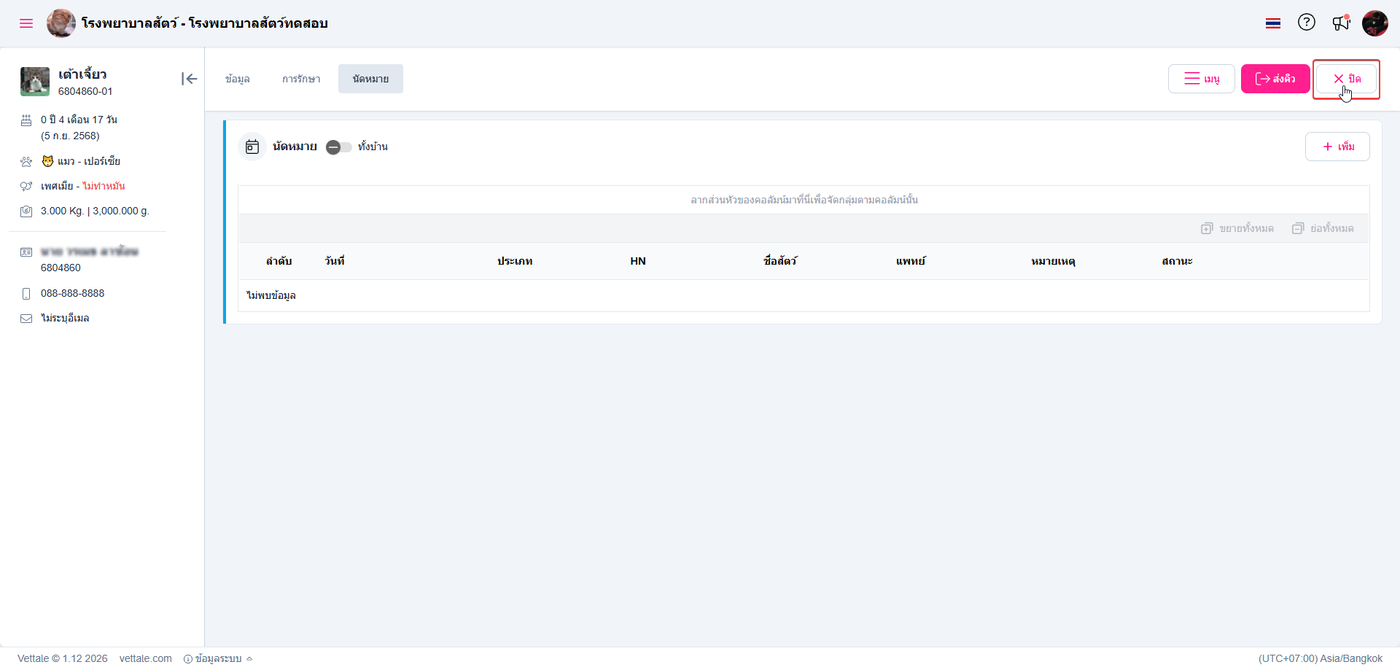Click weight 3.000 Kg. value

pos(61,211)
